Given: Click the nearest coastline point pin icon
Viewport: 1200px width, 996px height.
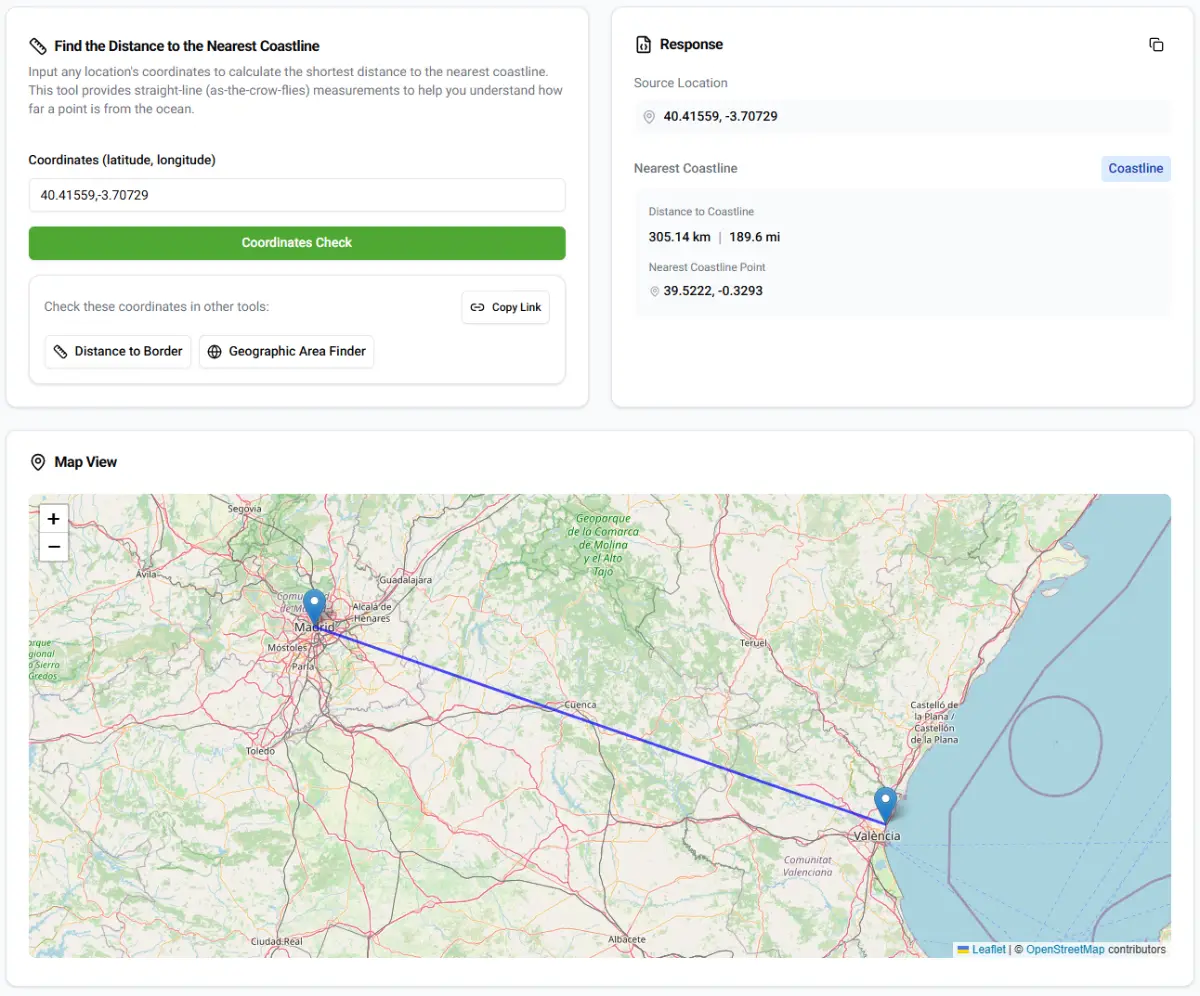Looking at the screenshot, I should [654, 292].
